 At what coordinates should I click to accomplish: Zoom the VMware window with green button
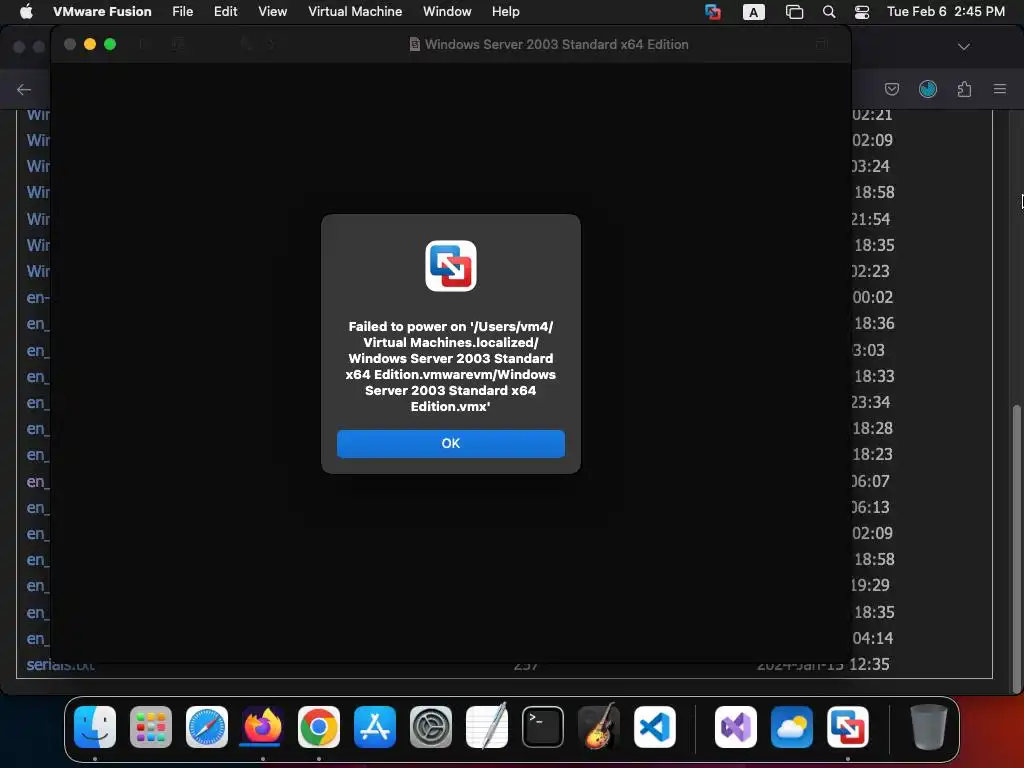[110, 44]
